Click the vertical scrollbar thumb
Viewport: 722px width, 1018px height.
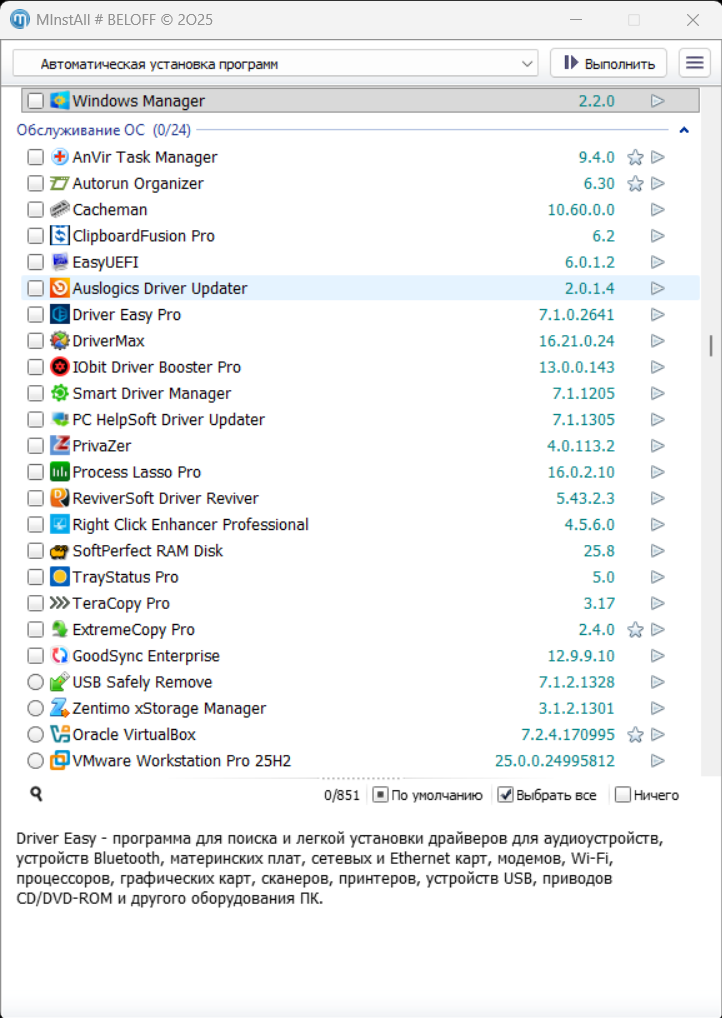711,345
